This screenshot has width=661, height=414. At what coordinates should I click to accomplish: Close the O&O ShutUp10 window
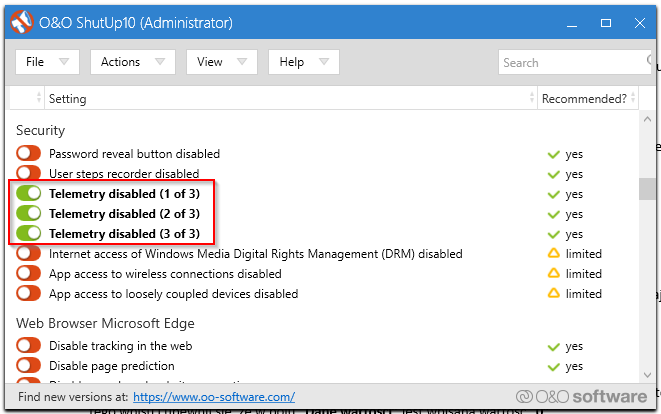coord(640,23)
